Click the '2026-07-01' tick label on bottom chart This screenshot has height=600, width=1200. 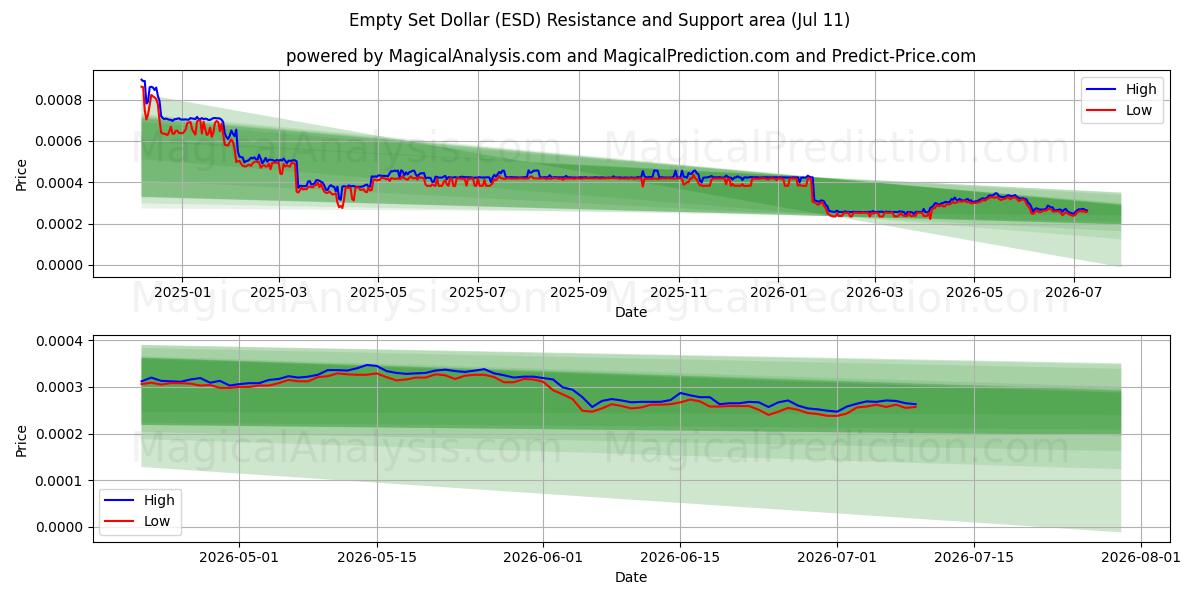click(x=837, y=558)
